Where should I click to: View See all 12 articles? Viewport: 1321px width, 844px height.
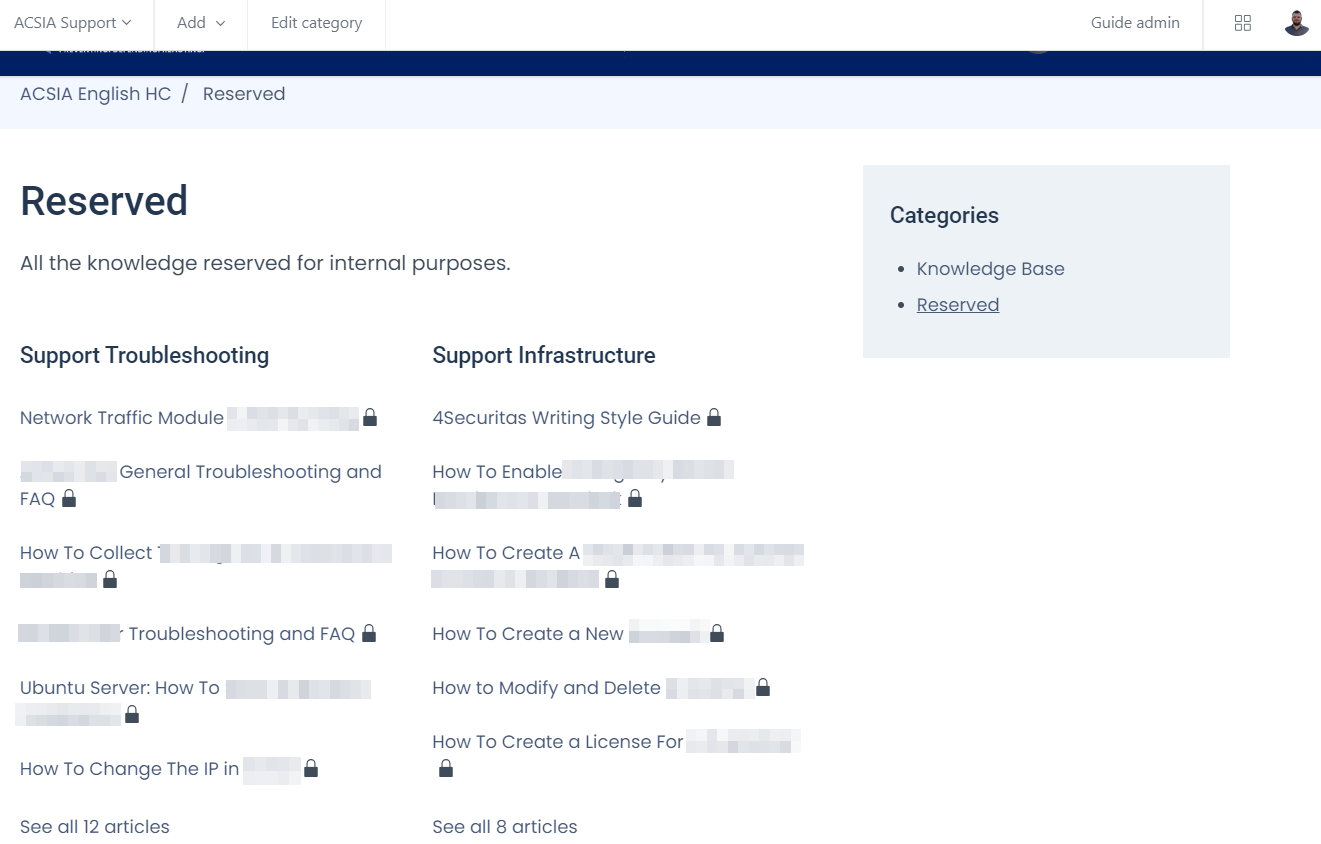point(95,827)
